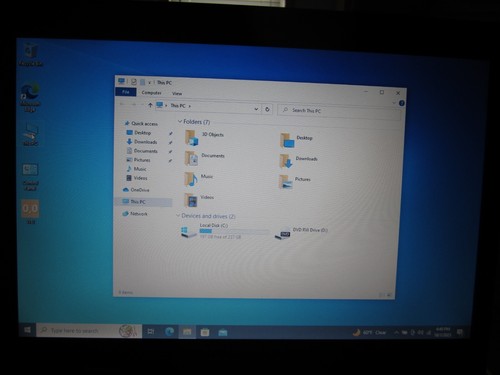This screenshot has width=500, height=375.
Task: Click taskbar 'Type here to search' box
Action: tap(88, 331)
